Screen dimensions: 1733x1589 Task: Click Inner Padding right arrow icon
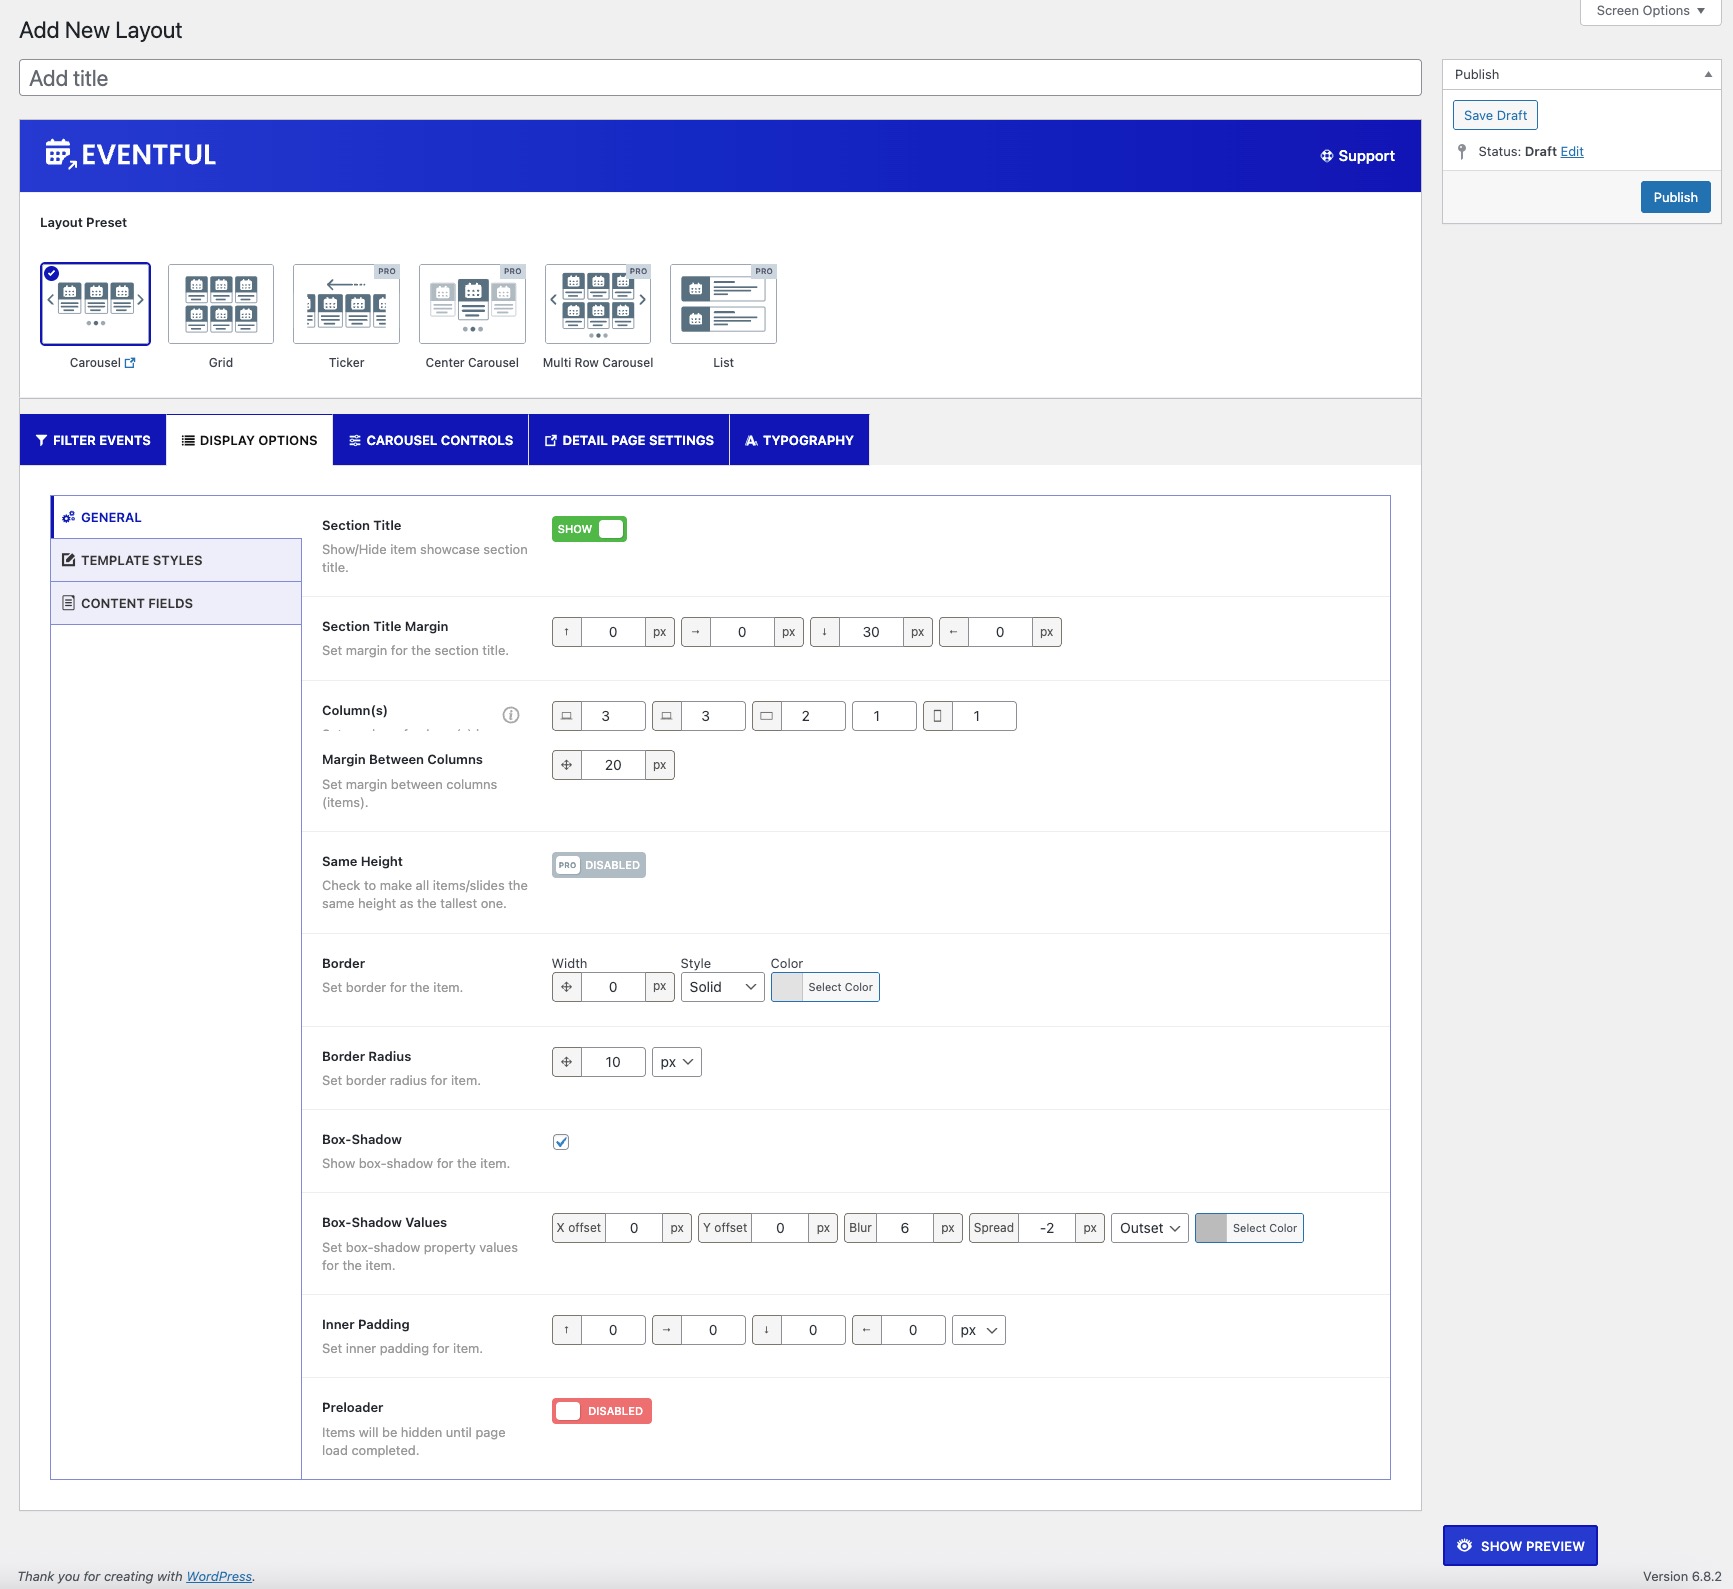click(667, 1330)
